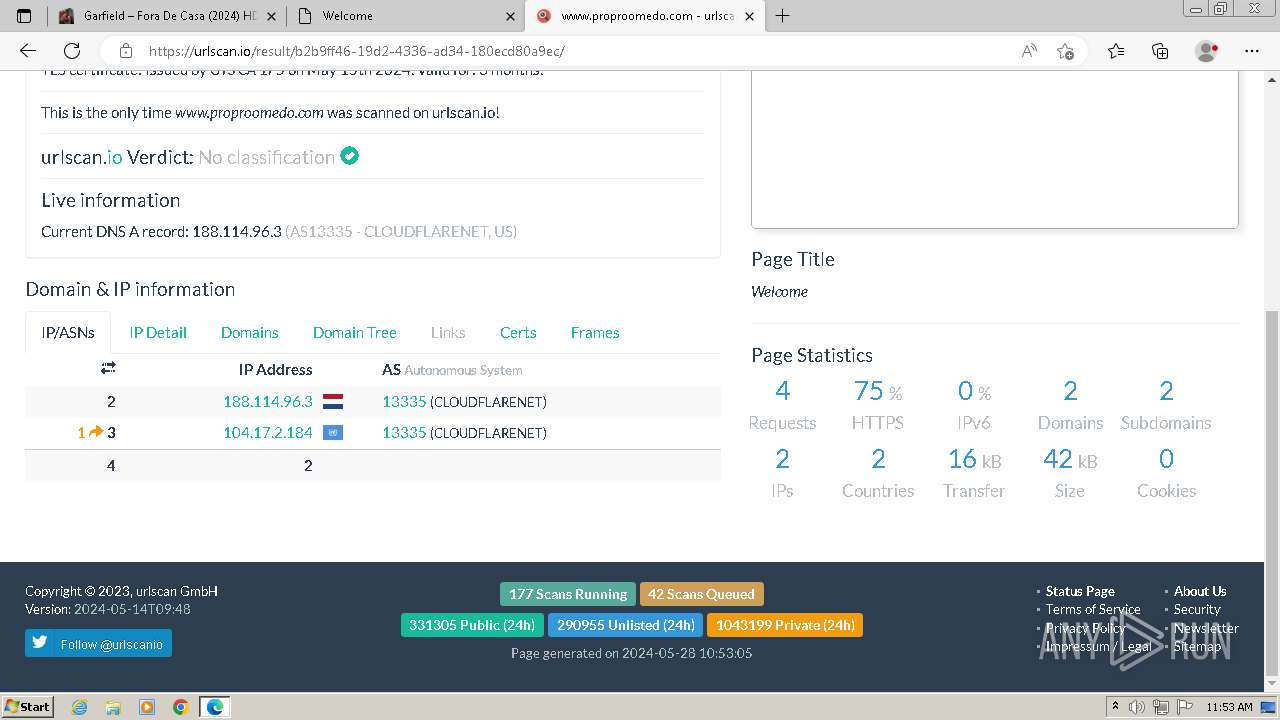Click the 177 Scans Running badge
The width and height of the screenshot is (1280, 720).
tap(568, 594)
